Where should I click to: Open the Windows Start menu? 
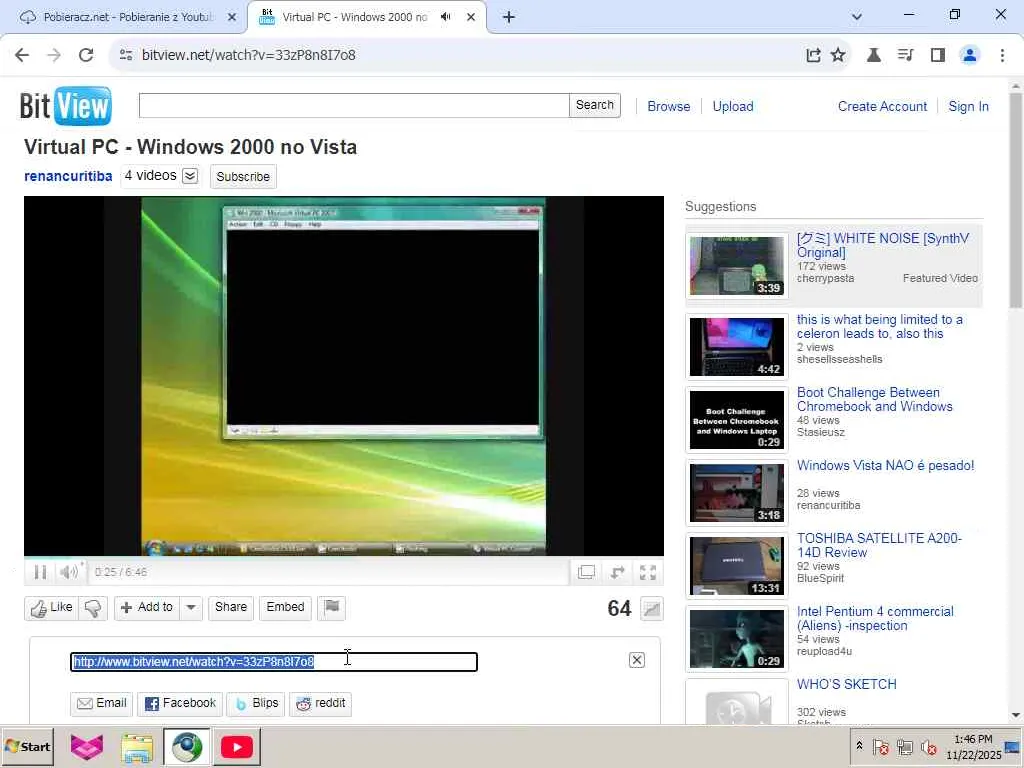pyautogui.click(x=27, y=747)
